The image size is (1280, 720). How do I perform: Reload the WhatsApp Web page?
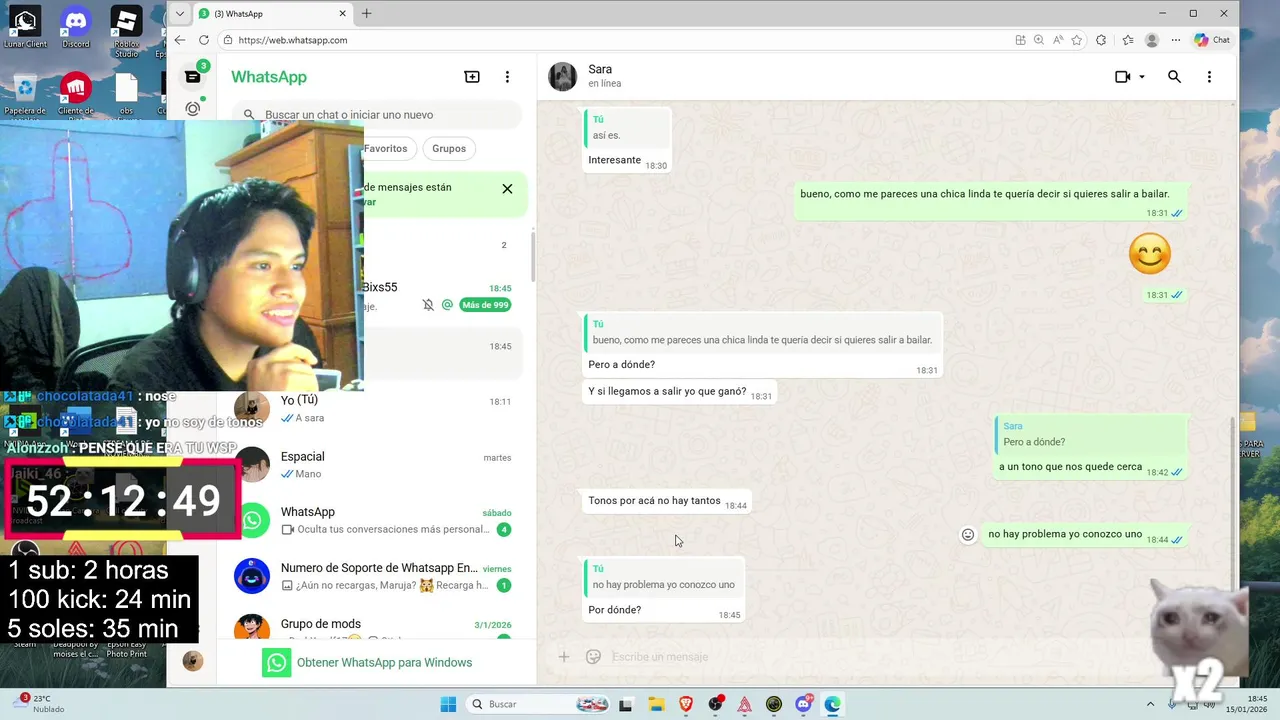[x=204, y=40]
